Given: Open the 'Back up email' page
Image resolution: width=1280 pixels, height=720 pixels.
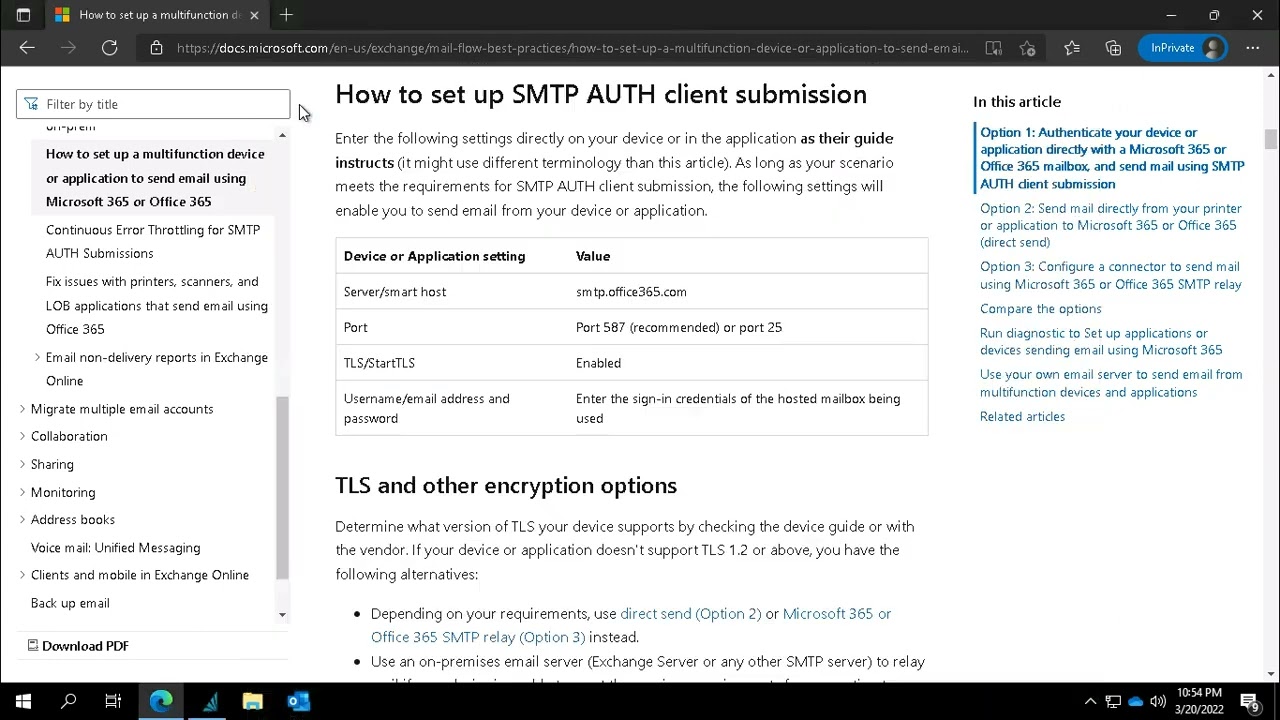Looking at the screenshot, I should [x=70, y=603].
